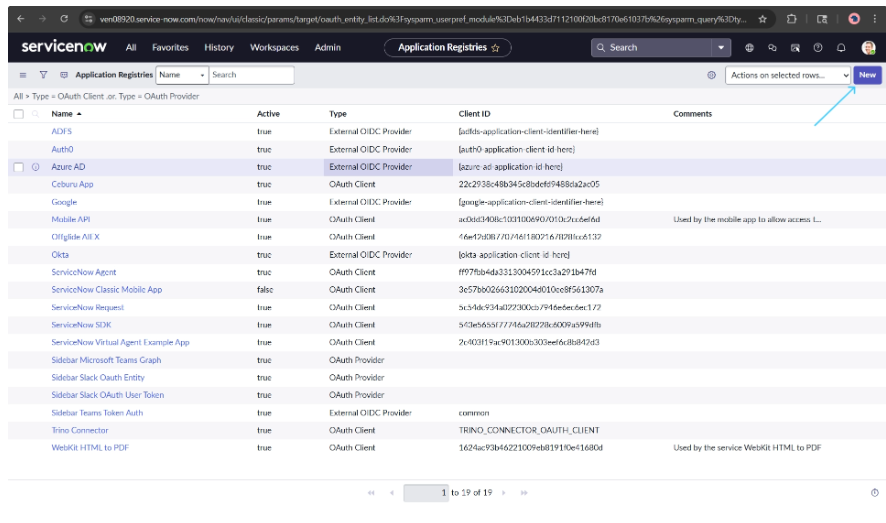The height and width of the screenshot is (523, 886).
Task: Go forward in the browser
Action: [x=42, y=19]
